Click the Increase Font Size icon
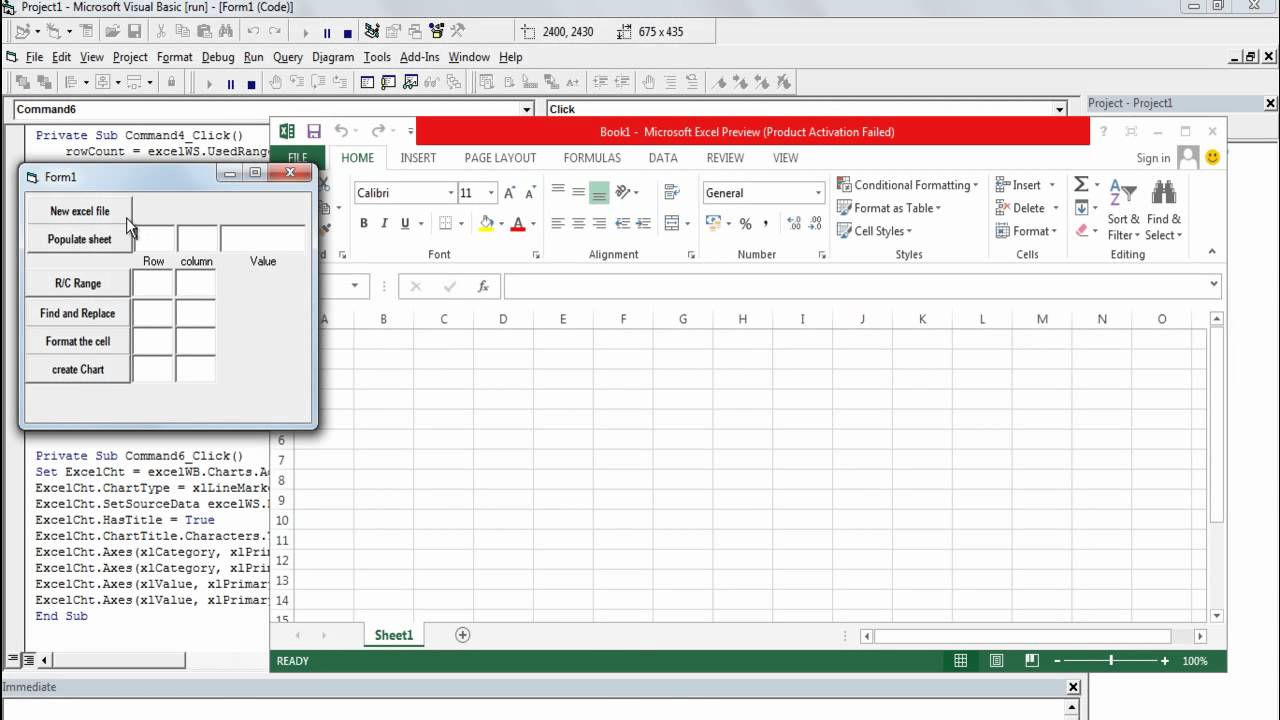1280x720 pixels. click(x=510, y=193)
